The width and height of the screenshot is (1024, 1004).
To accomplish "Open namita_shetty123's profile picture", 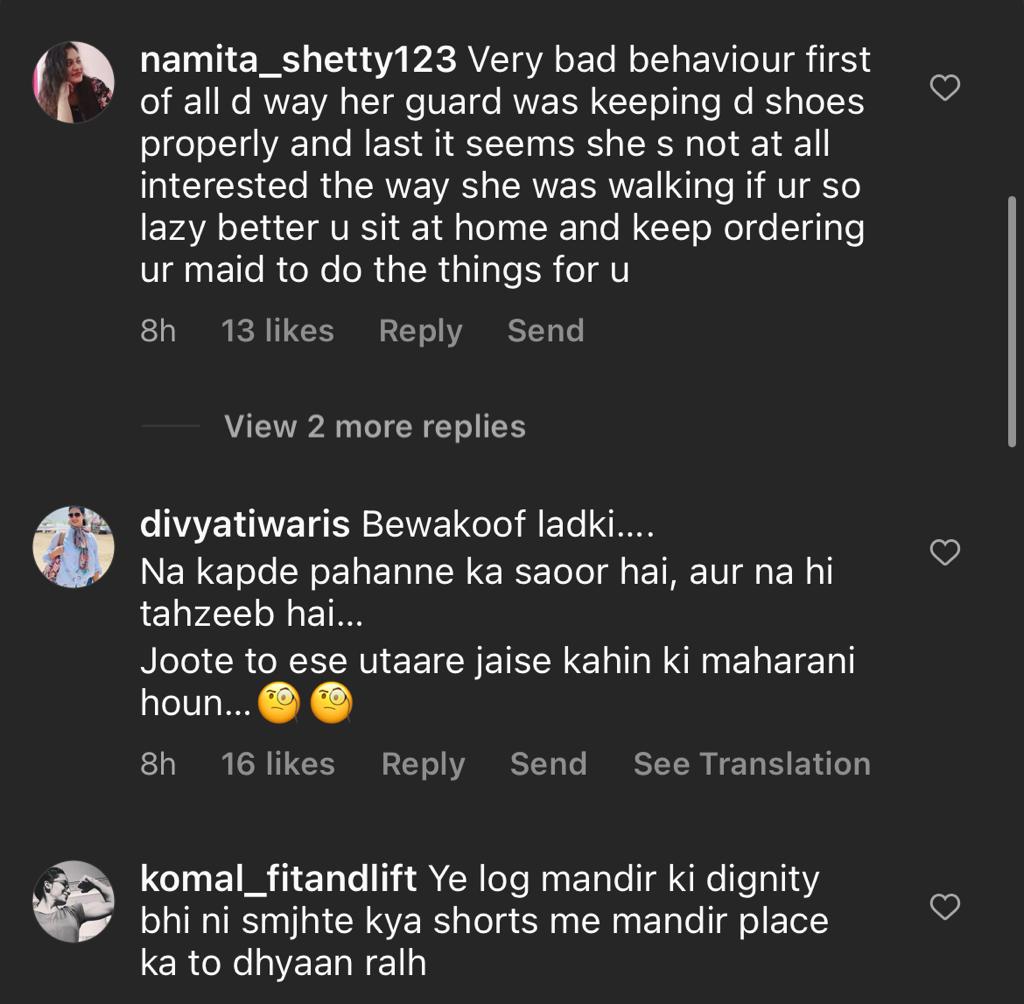I will (x=74, y=81).
